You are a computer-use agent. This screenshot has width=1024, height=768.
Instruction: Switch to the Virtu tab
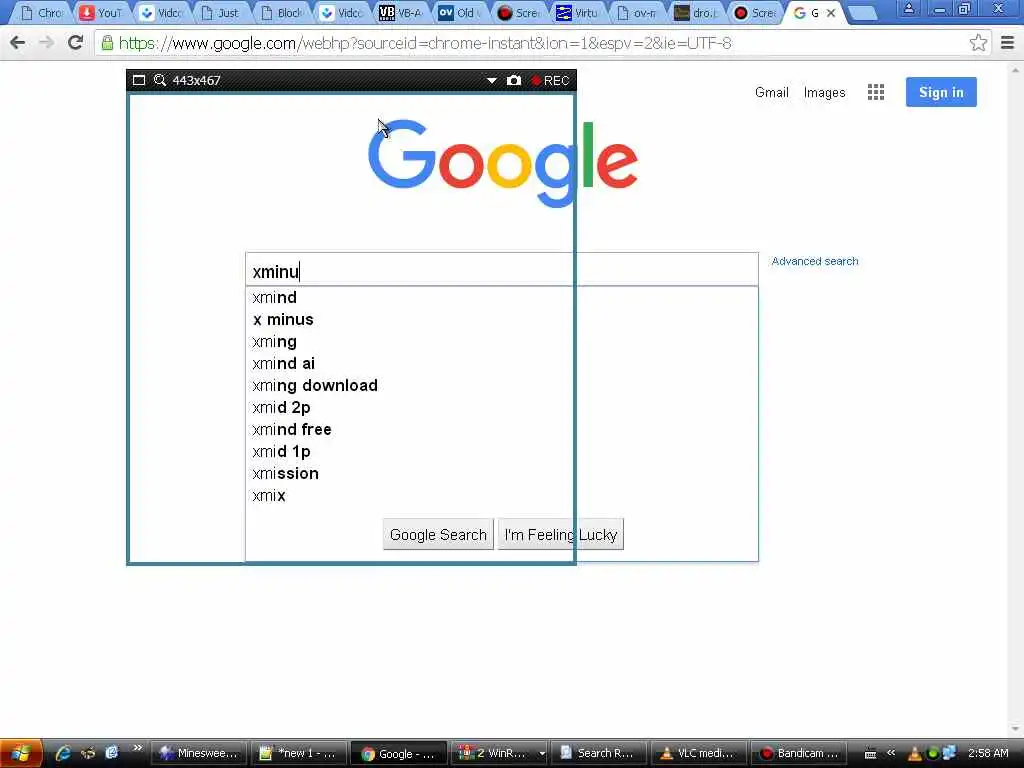(578, 13)
